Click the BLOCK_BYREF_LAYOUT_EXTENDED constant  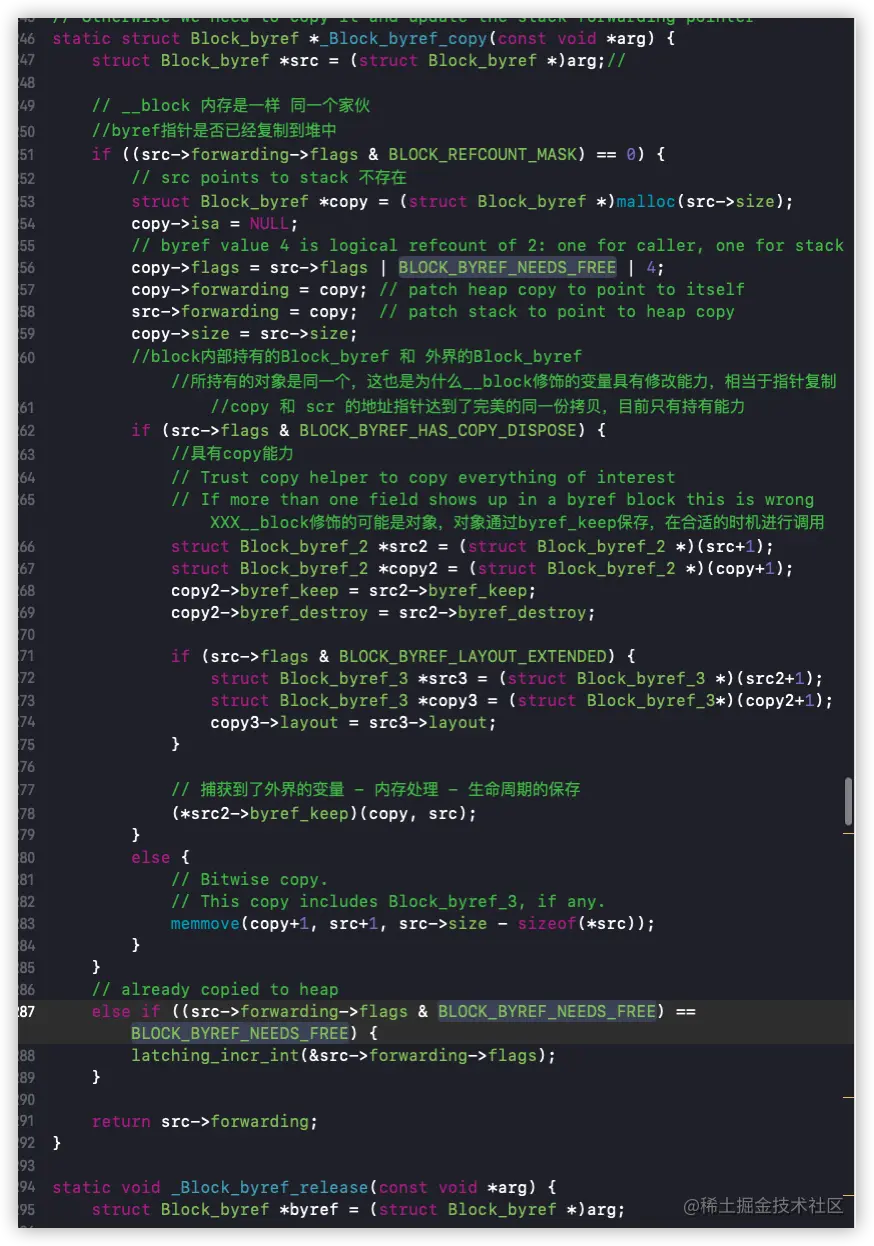(x=473, y=656)
